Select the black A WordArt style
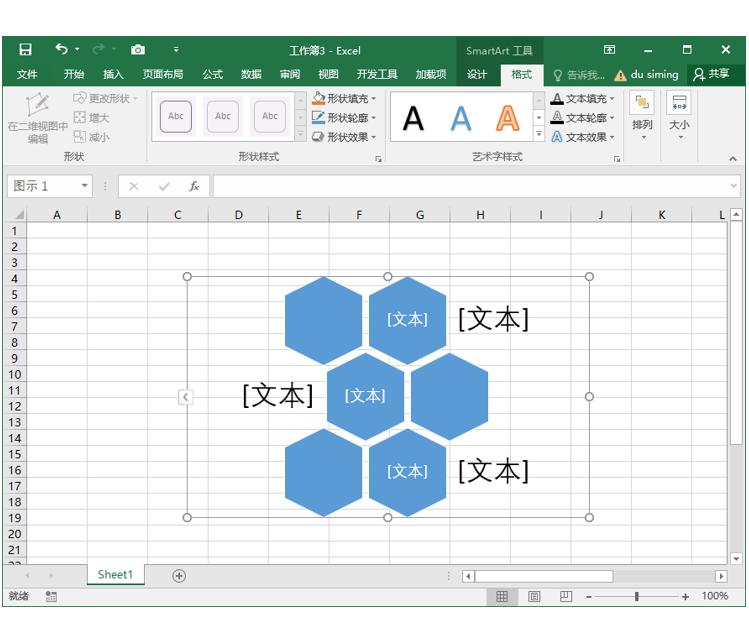Image resolution: width=749 pixels, height=639 pixels. 414,119
